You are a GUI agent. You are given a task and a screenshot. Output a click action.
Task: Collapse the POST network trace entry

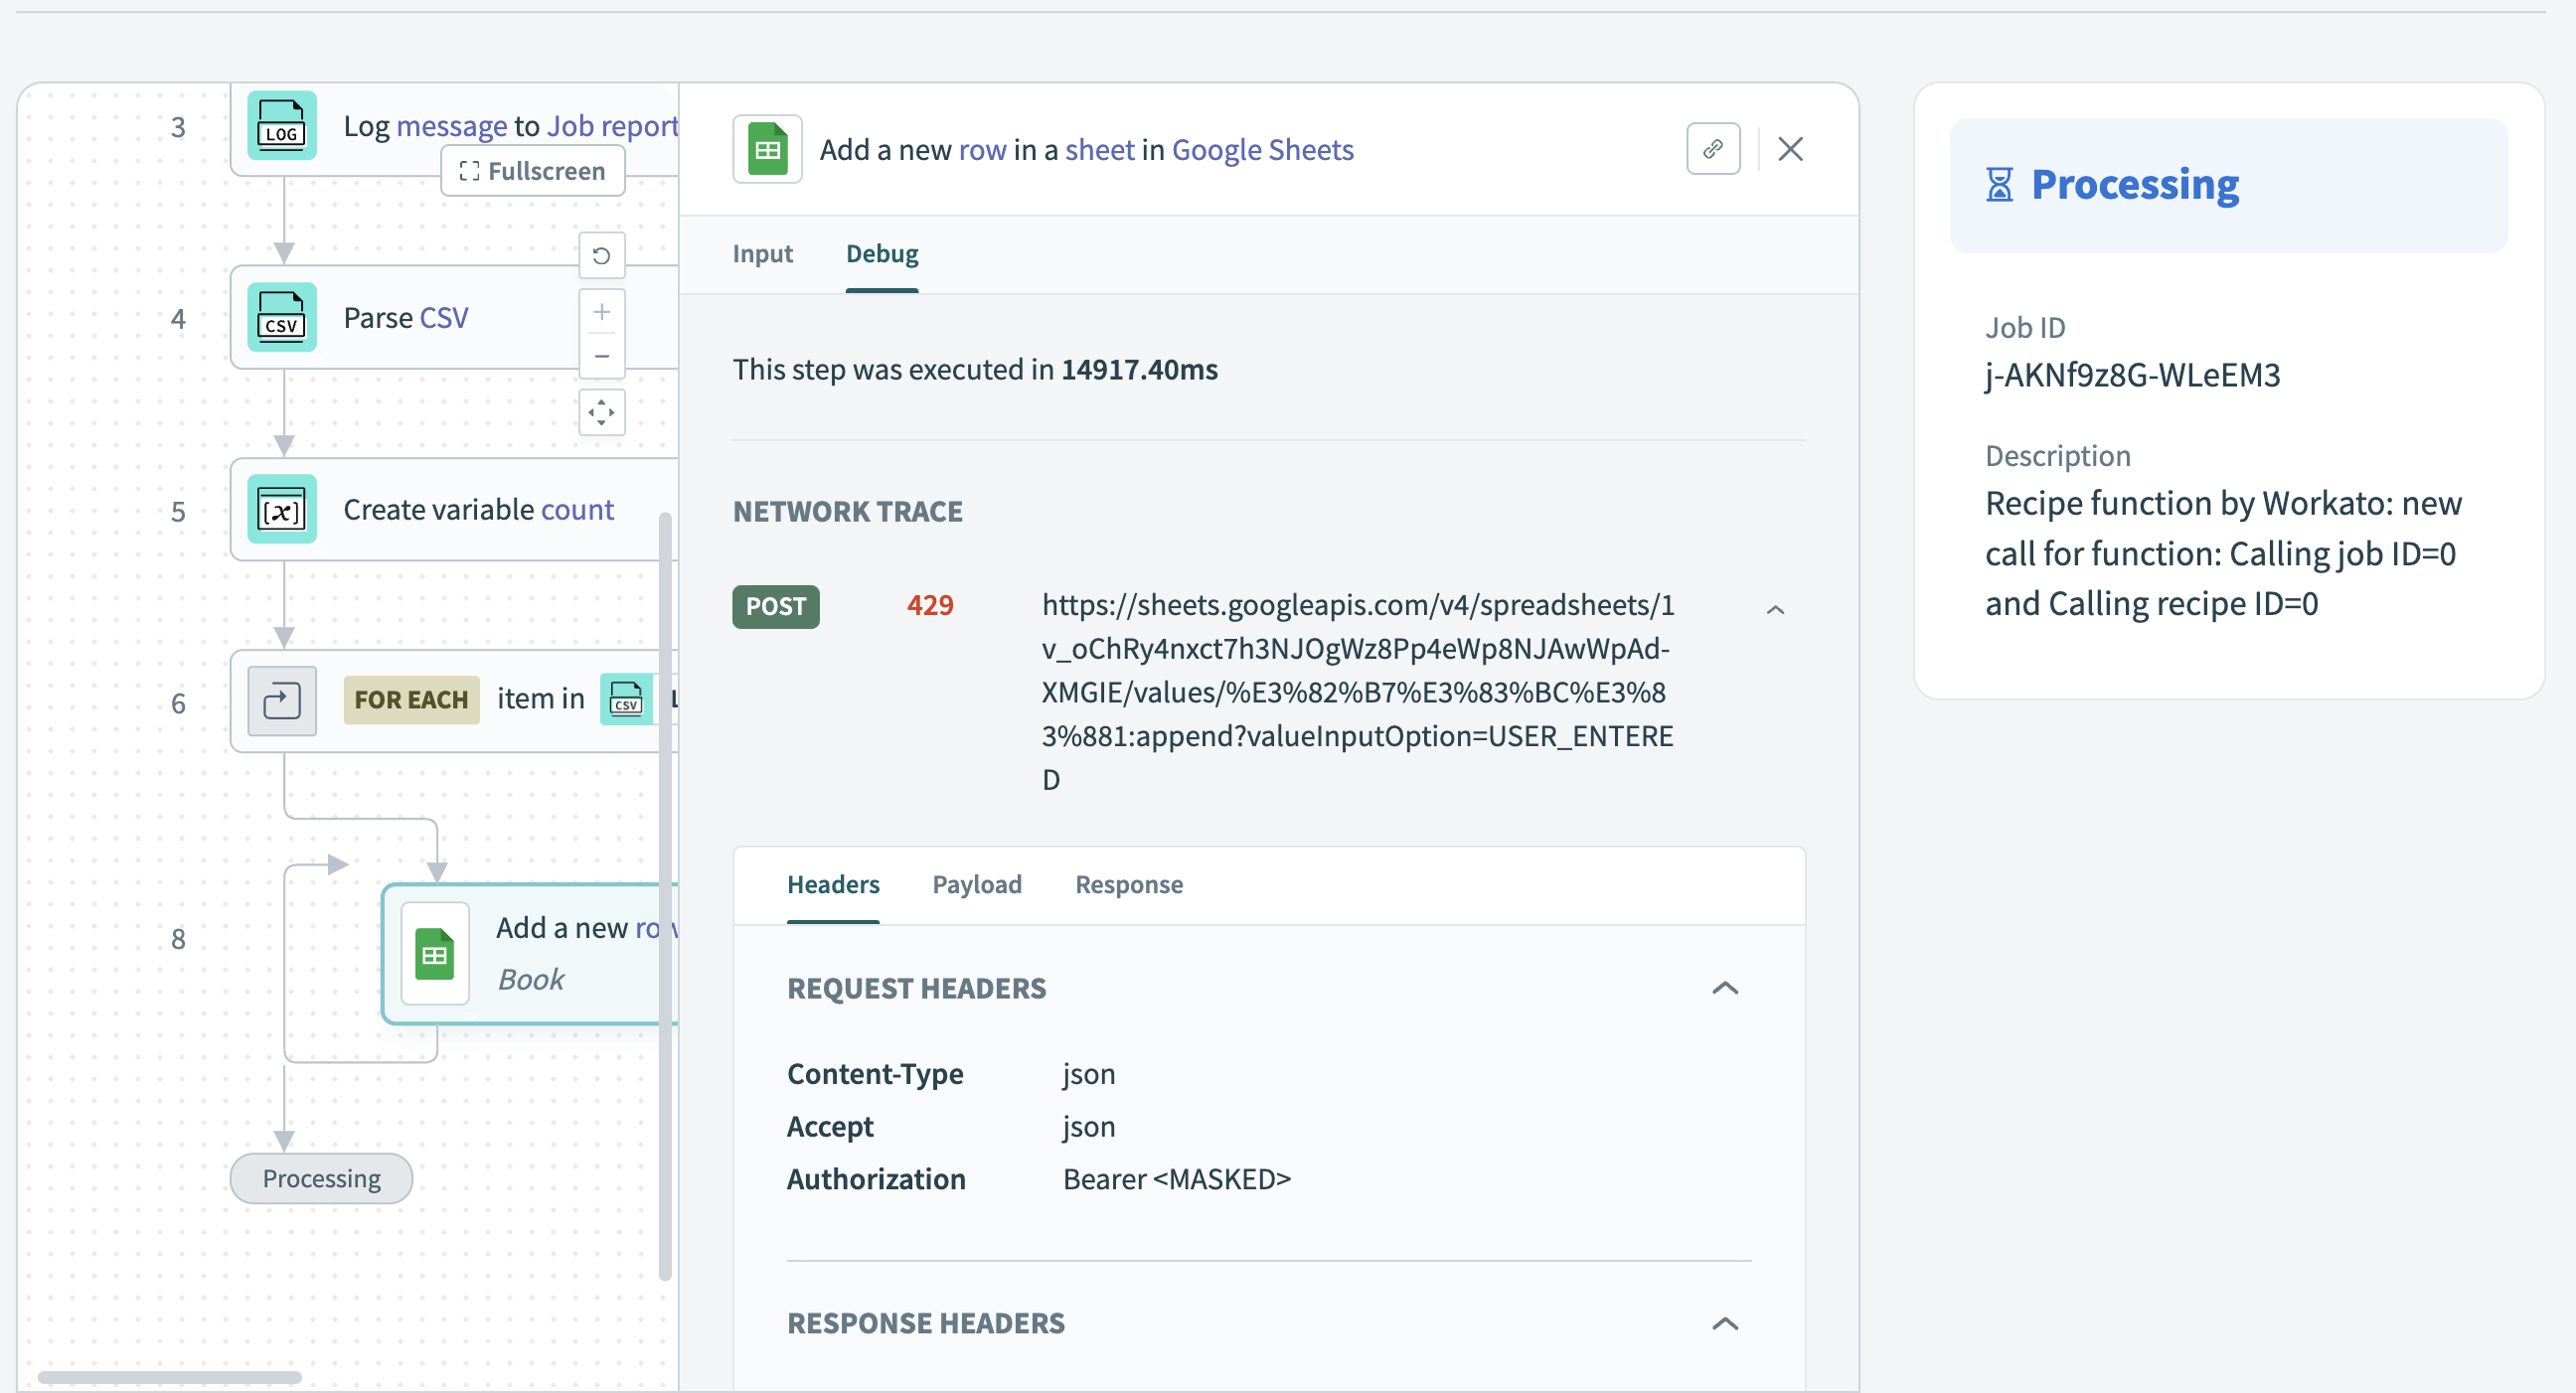(1775, 609)
